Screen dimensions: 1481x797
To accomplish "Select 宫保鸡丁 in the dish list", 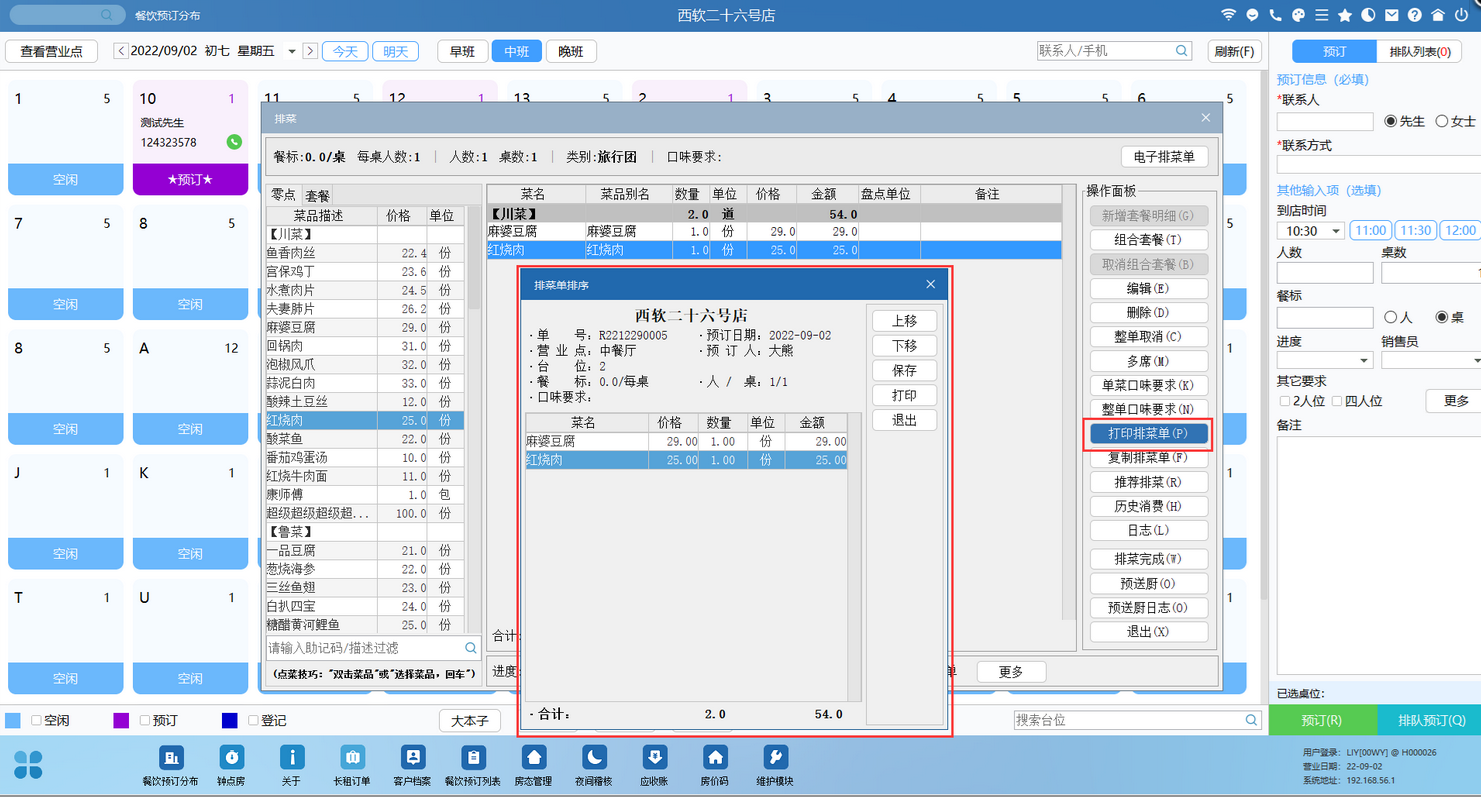I will (x=365, y=272).
